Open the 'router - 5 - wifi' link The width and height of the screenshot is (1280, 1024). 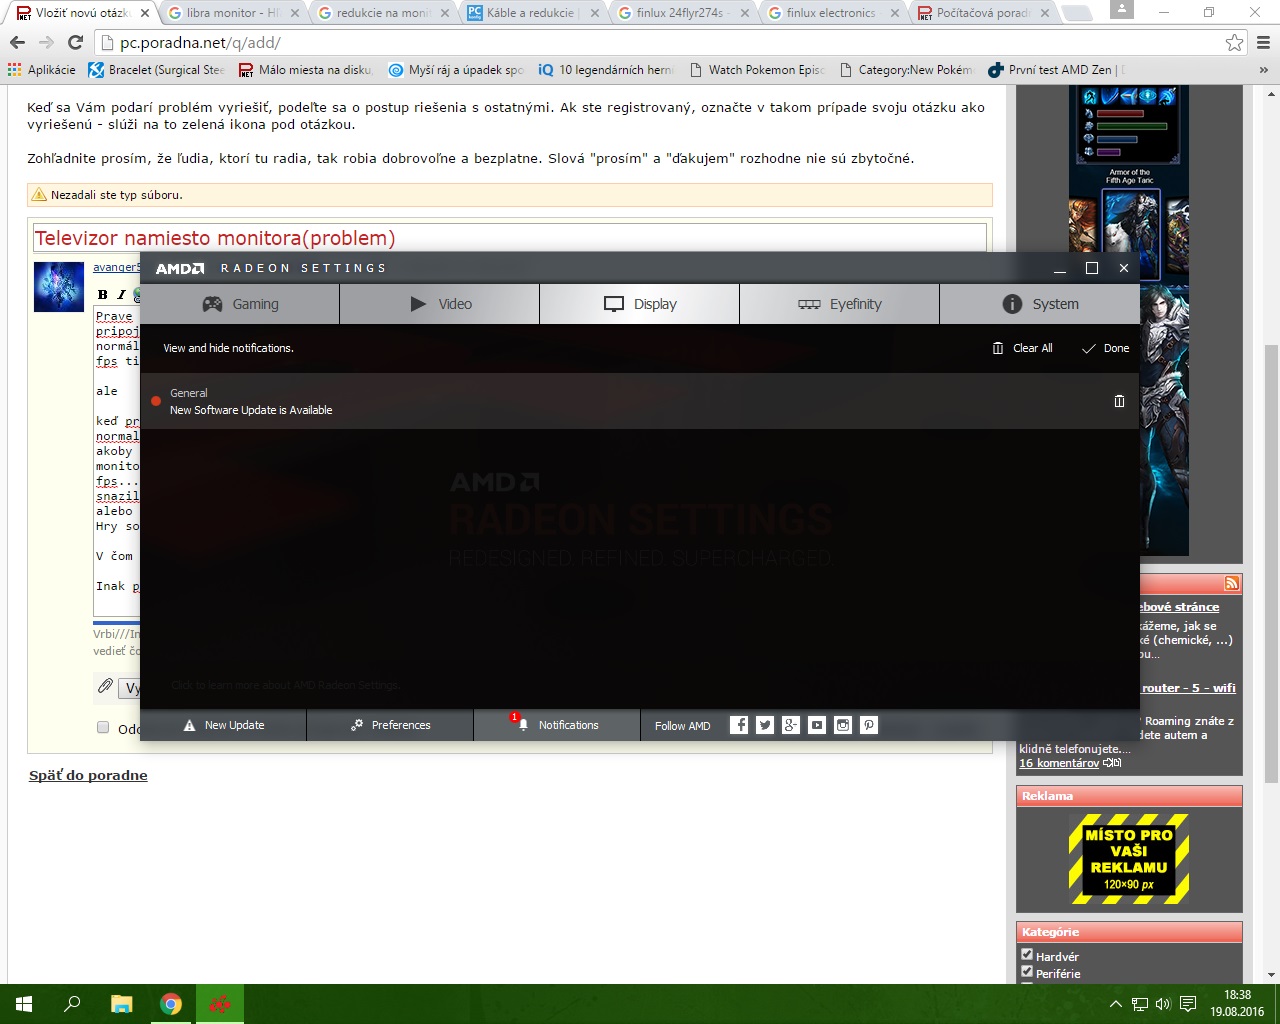point(1189,688)
